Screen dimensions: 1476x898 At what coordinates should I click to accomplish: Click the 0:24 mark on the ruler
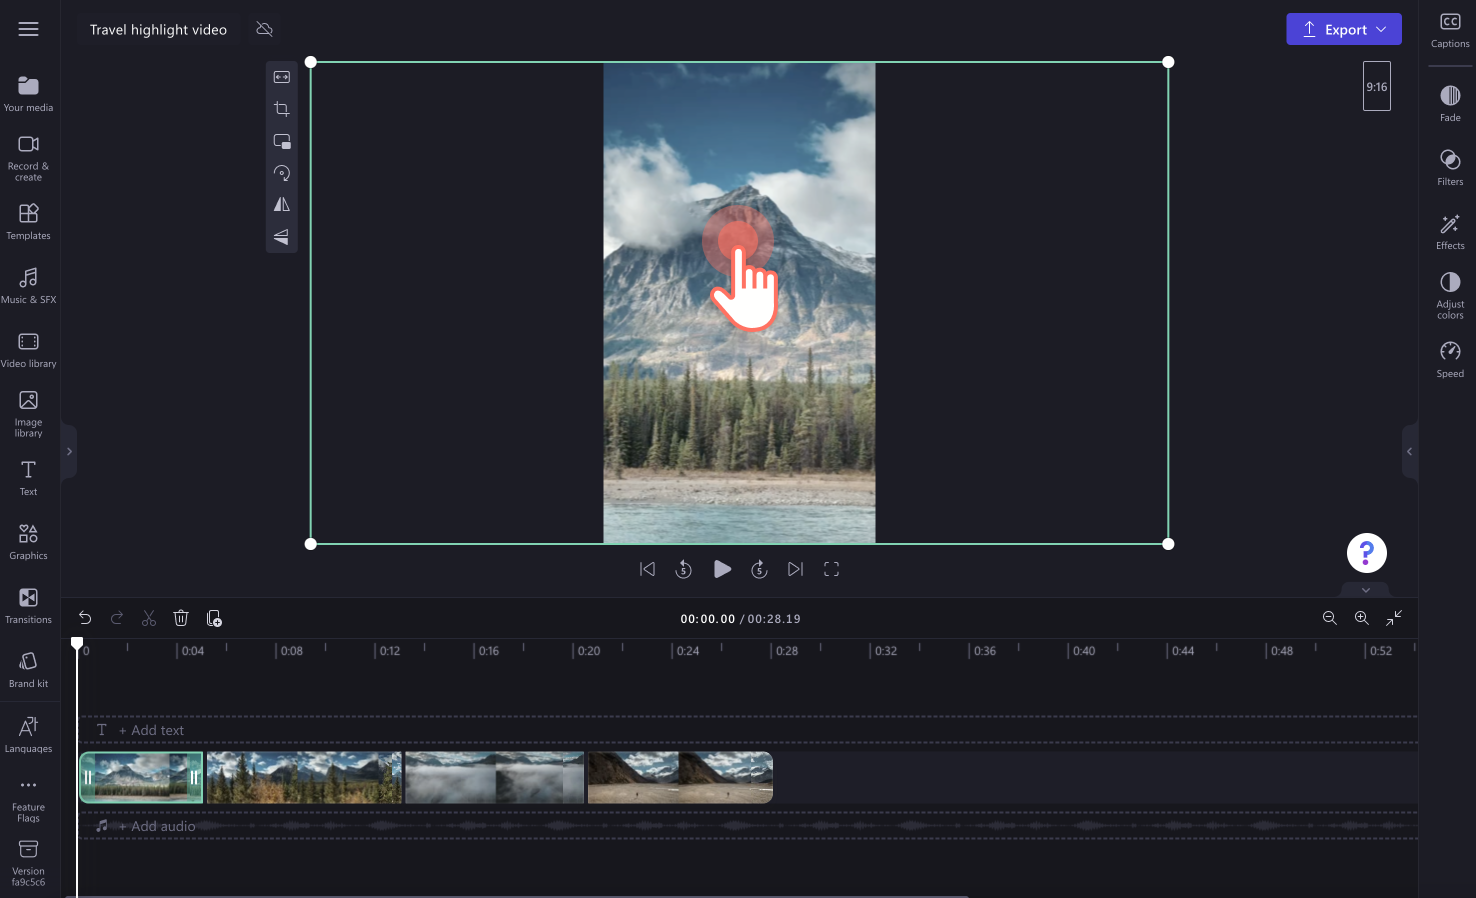(x=687, y=651)
